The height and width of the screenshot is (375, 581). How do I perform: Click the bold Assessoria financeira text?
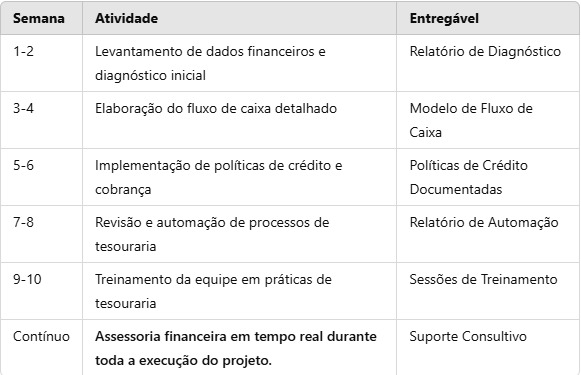click(236, 348)
